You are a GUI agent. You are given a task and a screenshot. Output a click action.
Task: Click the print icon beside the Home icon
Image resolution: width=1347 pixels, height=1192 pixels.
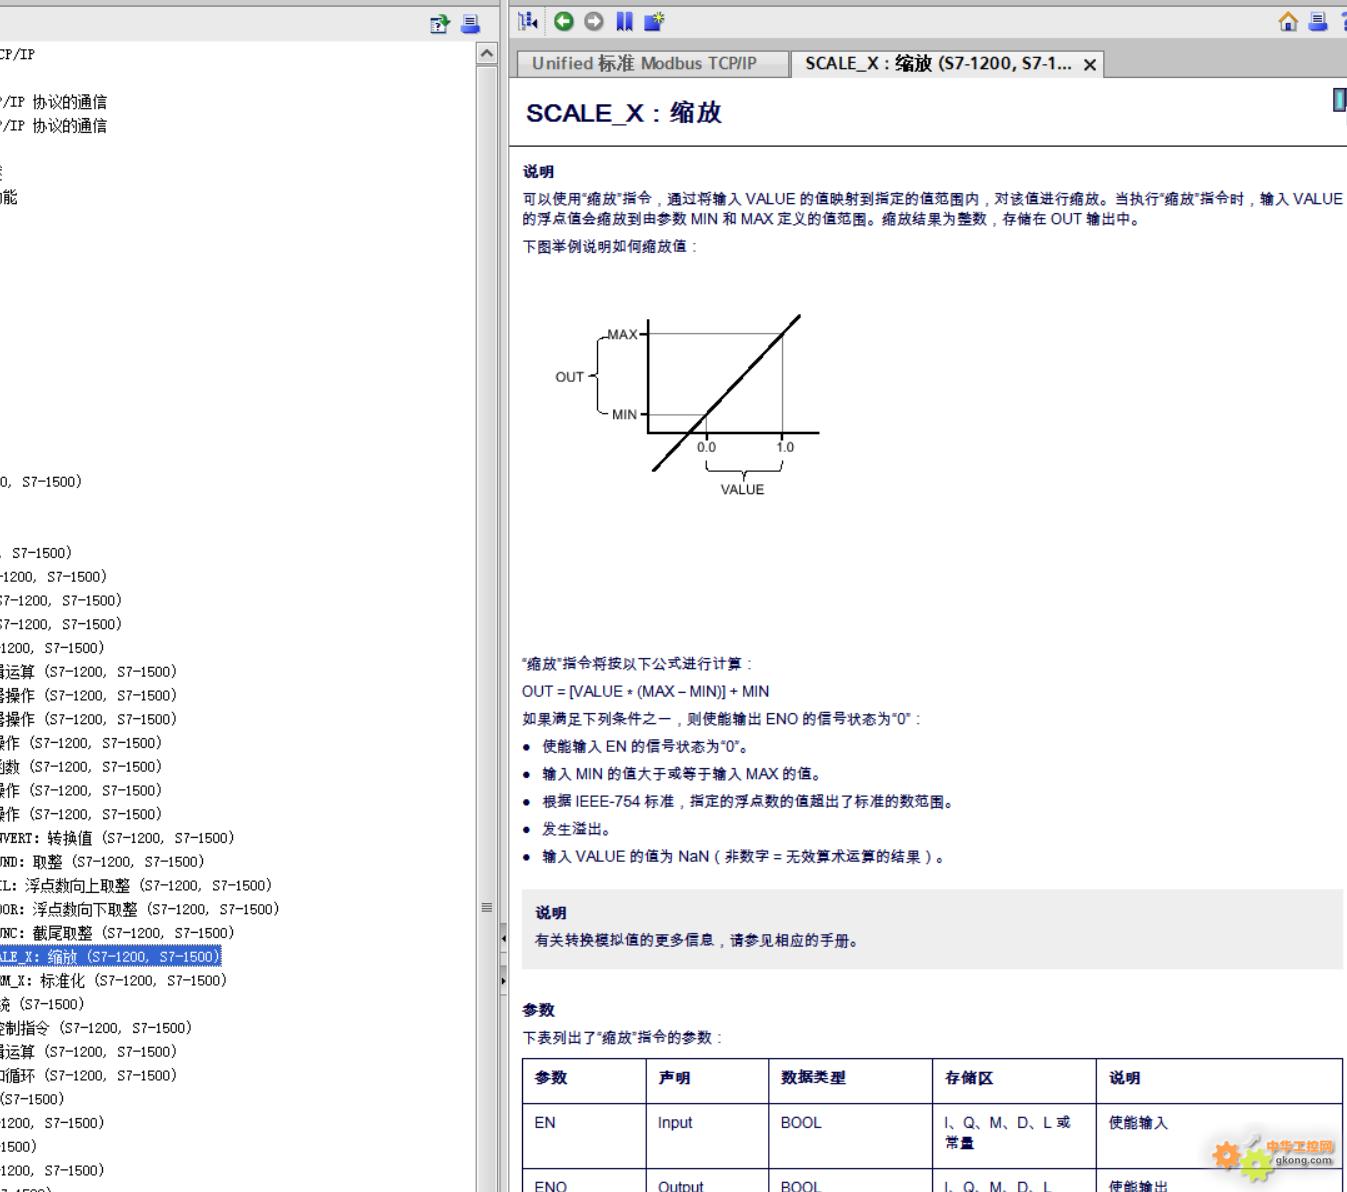tap(1318, 22)
